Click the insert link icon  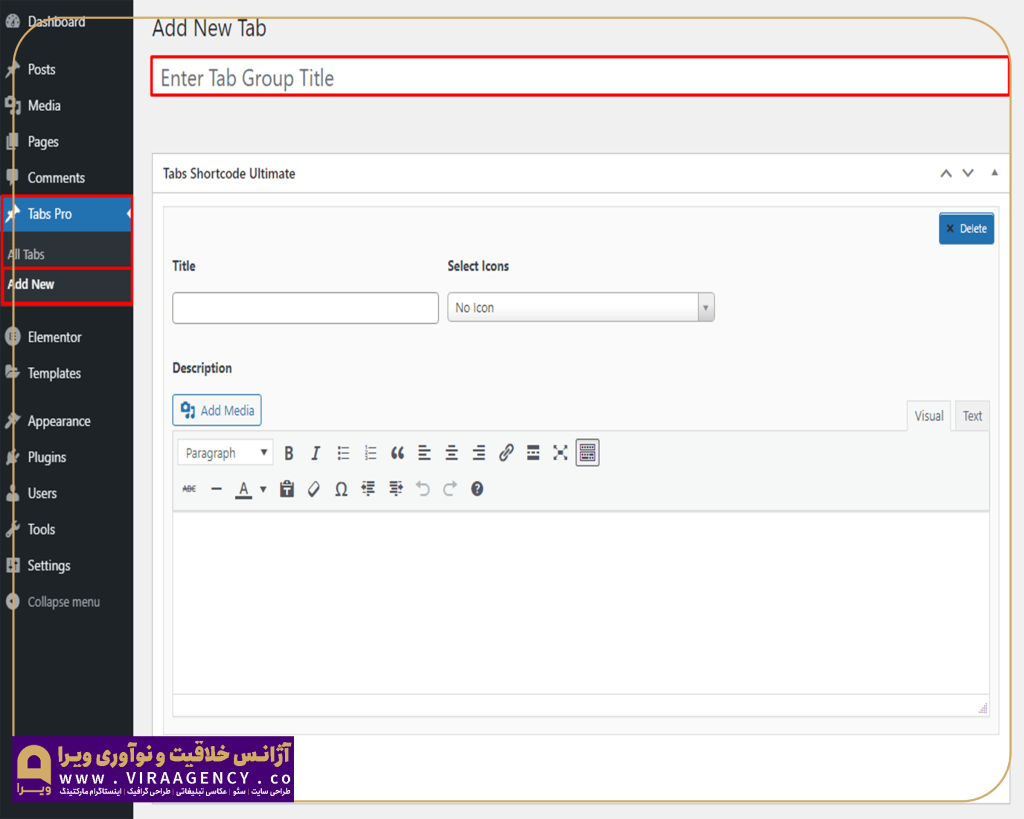tap(506, 453)
